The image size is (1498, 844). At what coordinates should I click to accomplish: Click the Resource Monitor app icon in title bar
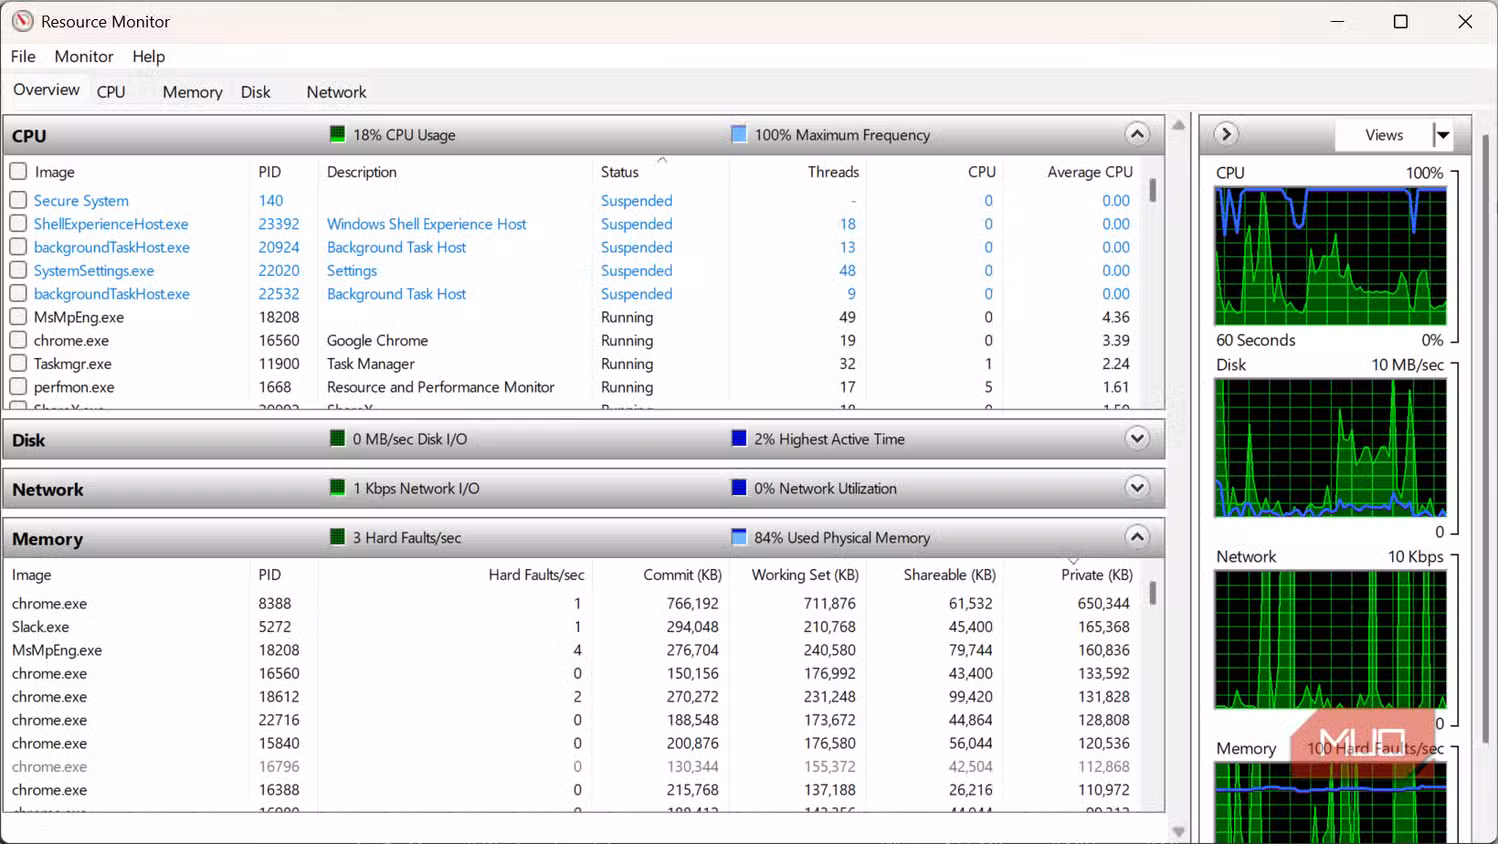coord(22,21)
